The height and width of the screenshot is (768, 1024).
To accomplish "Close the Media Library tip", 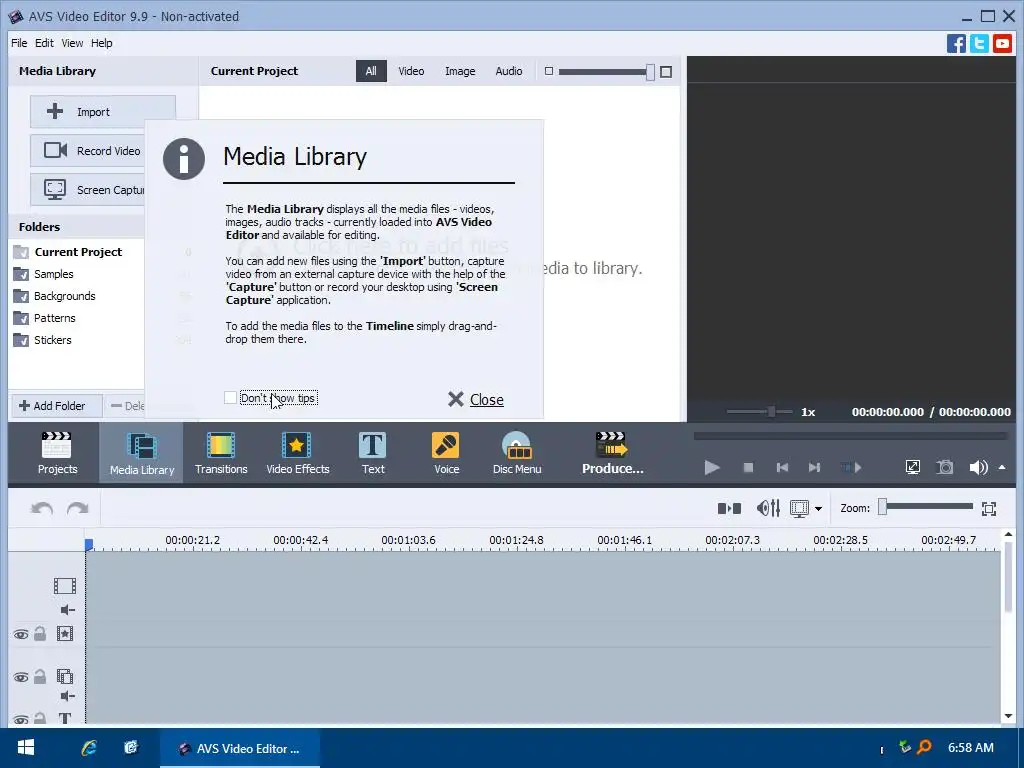I will pos(476,399).
